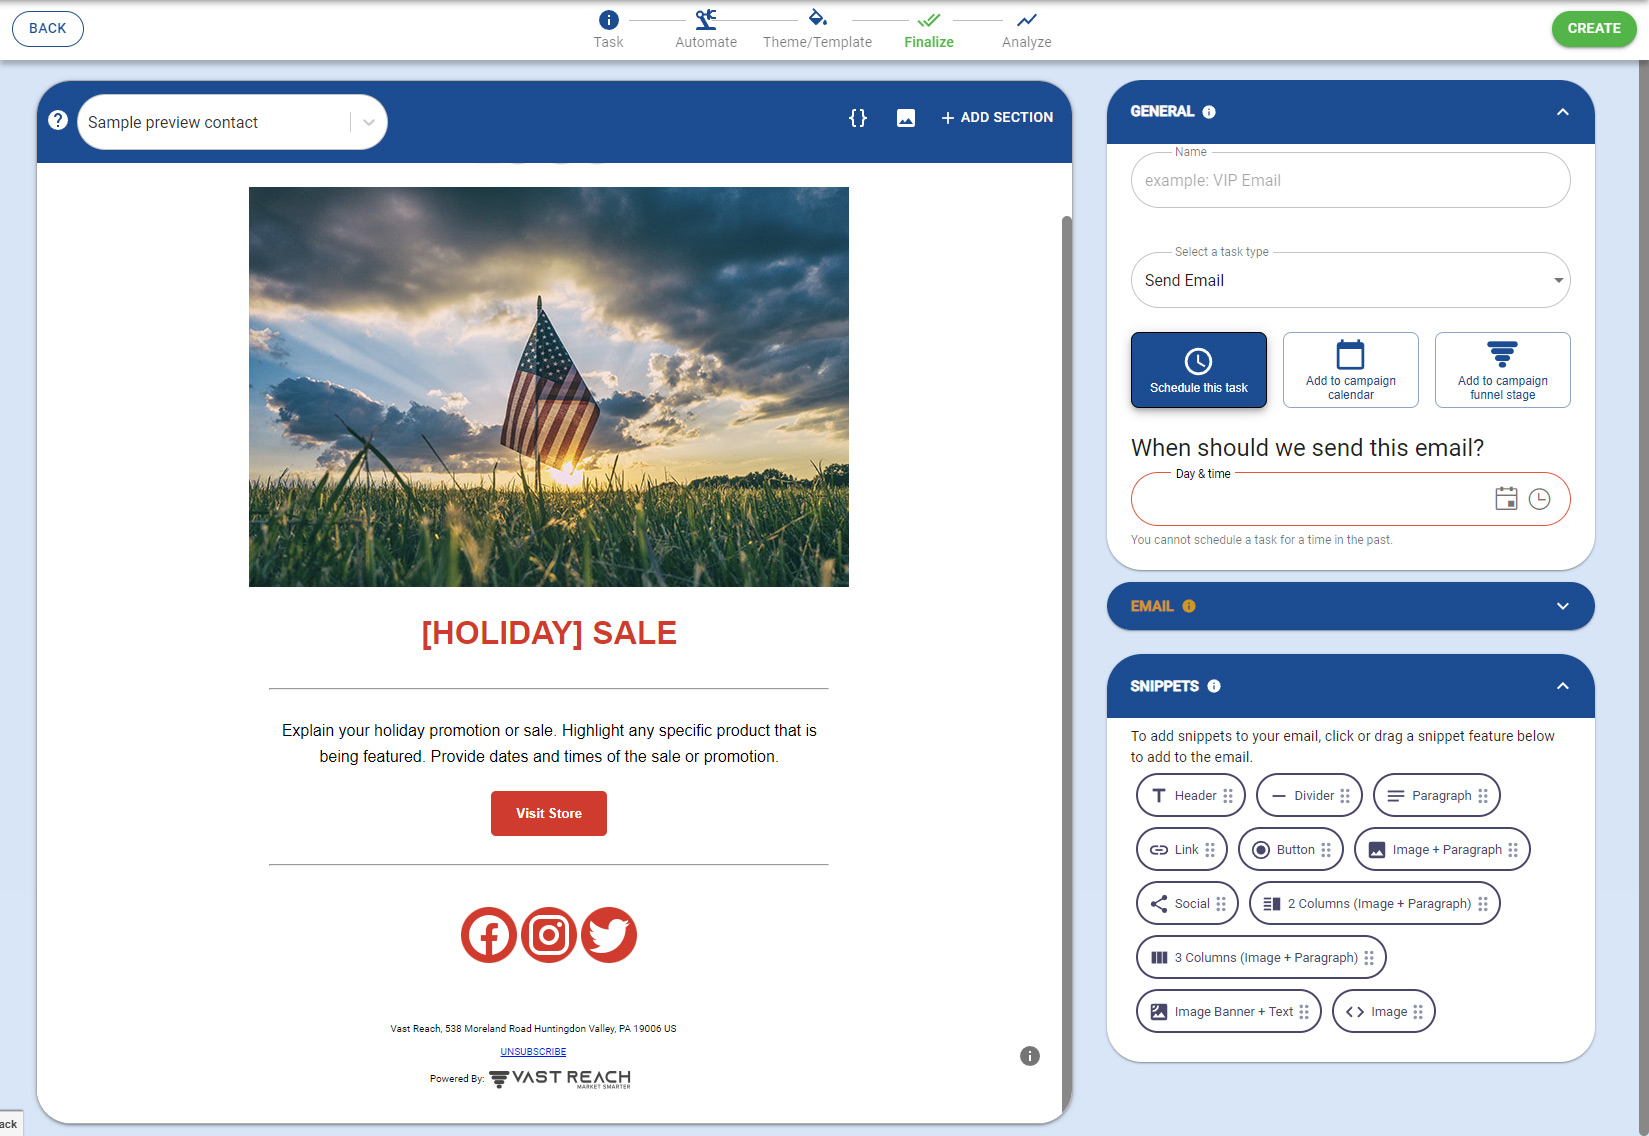1649x1136 pixels.
Task: Add a Paragraph snippet
Action: tap(1437, 796)
